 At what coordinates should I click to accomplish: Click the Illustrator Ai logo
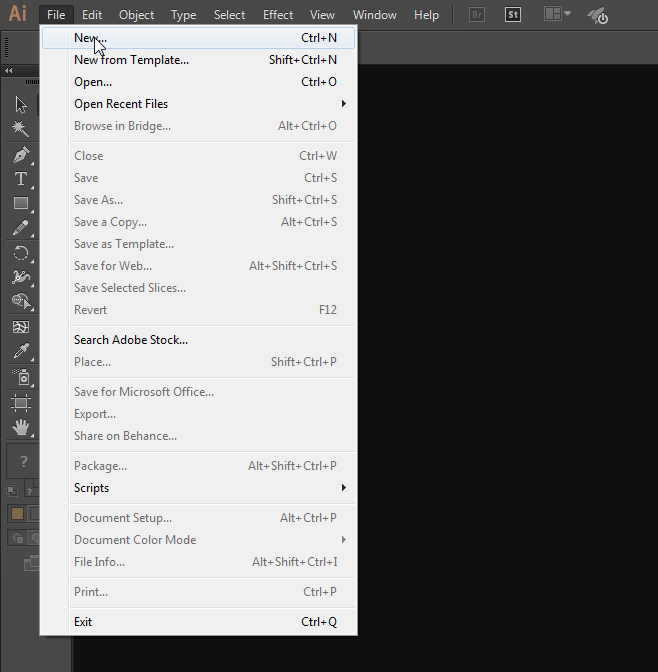[18, 13]
